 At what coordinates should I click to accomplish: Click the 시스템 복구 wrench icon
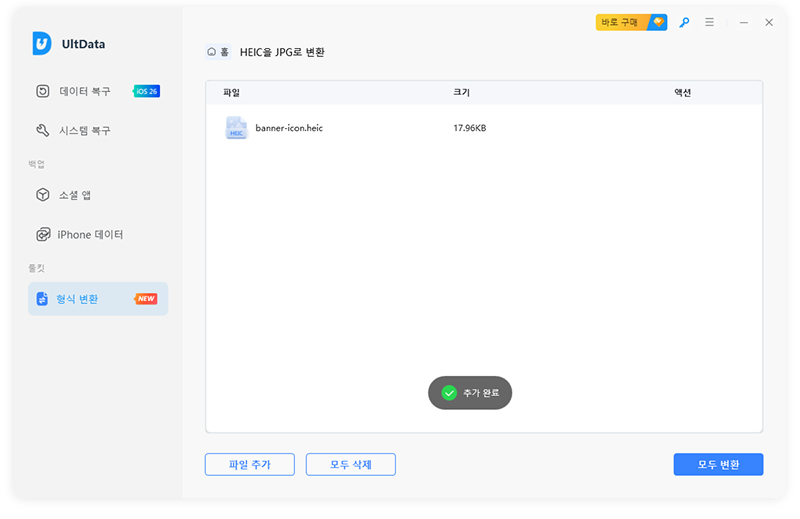43,130
